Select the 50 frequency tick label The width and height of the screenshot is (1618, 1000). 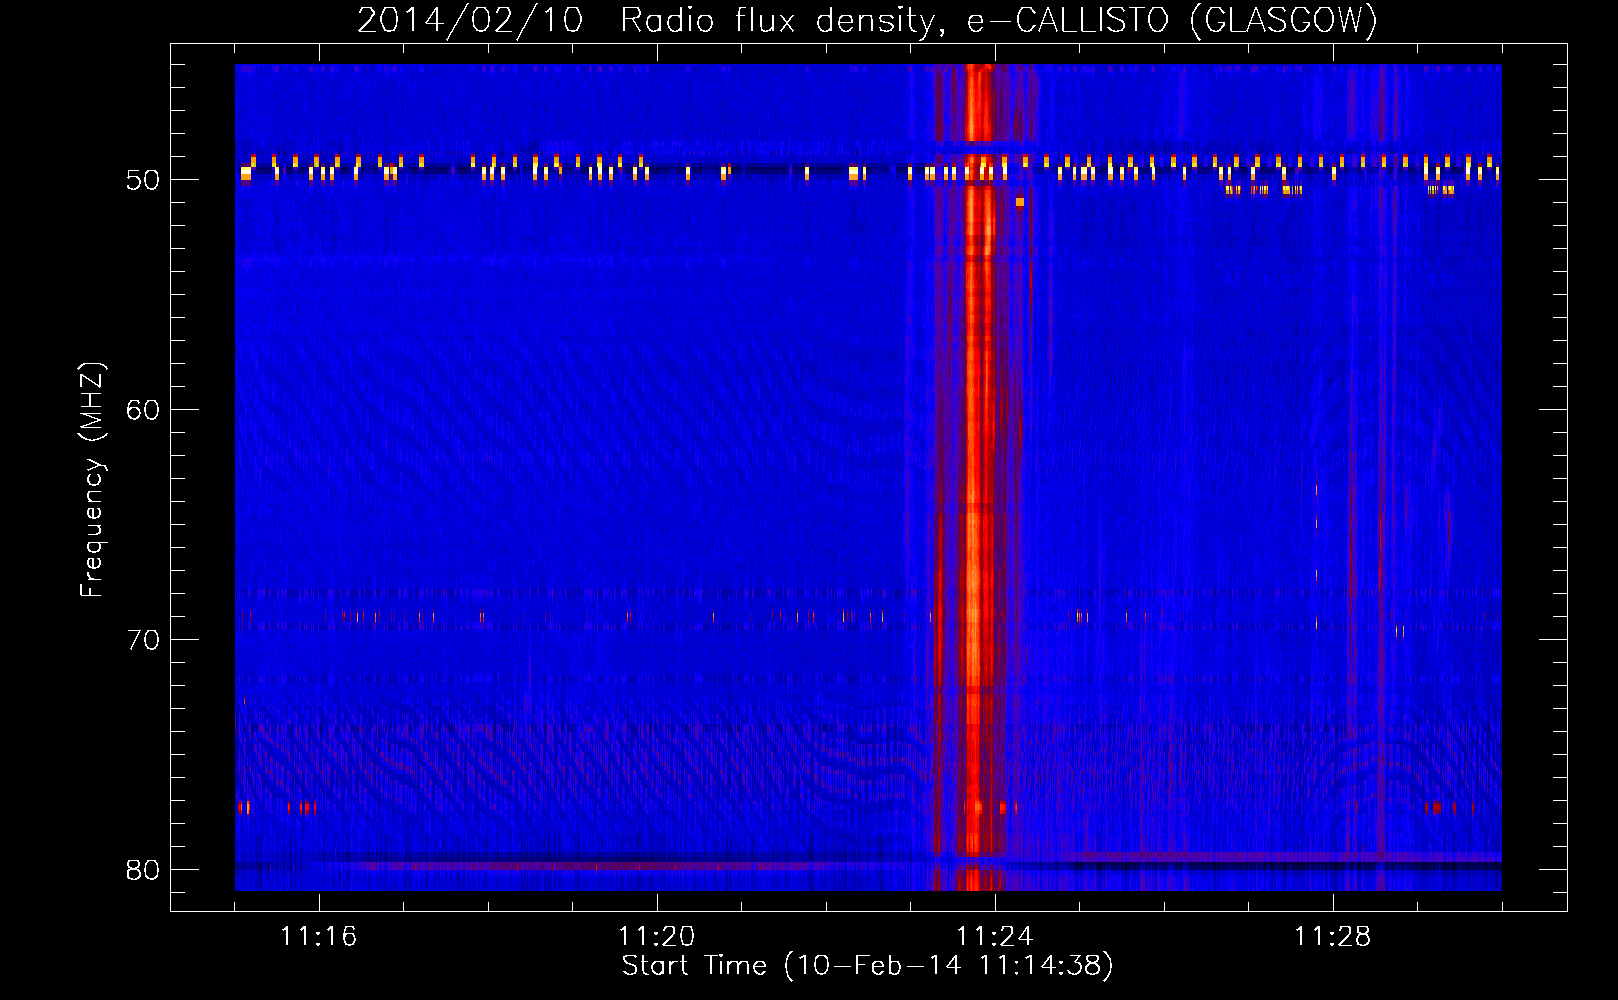pyautogui.click(x=143, y=180)
